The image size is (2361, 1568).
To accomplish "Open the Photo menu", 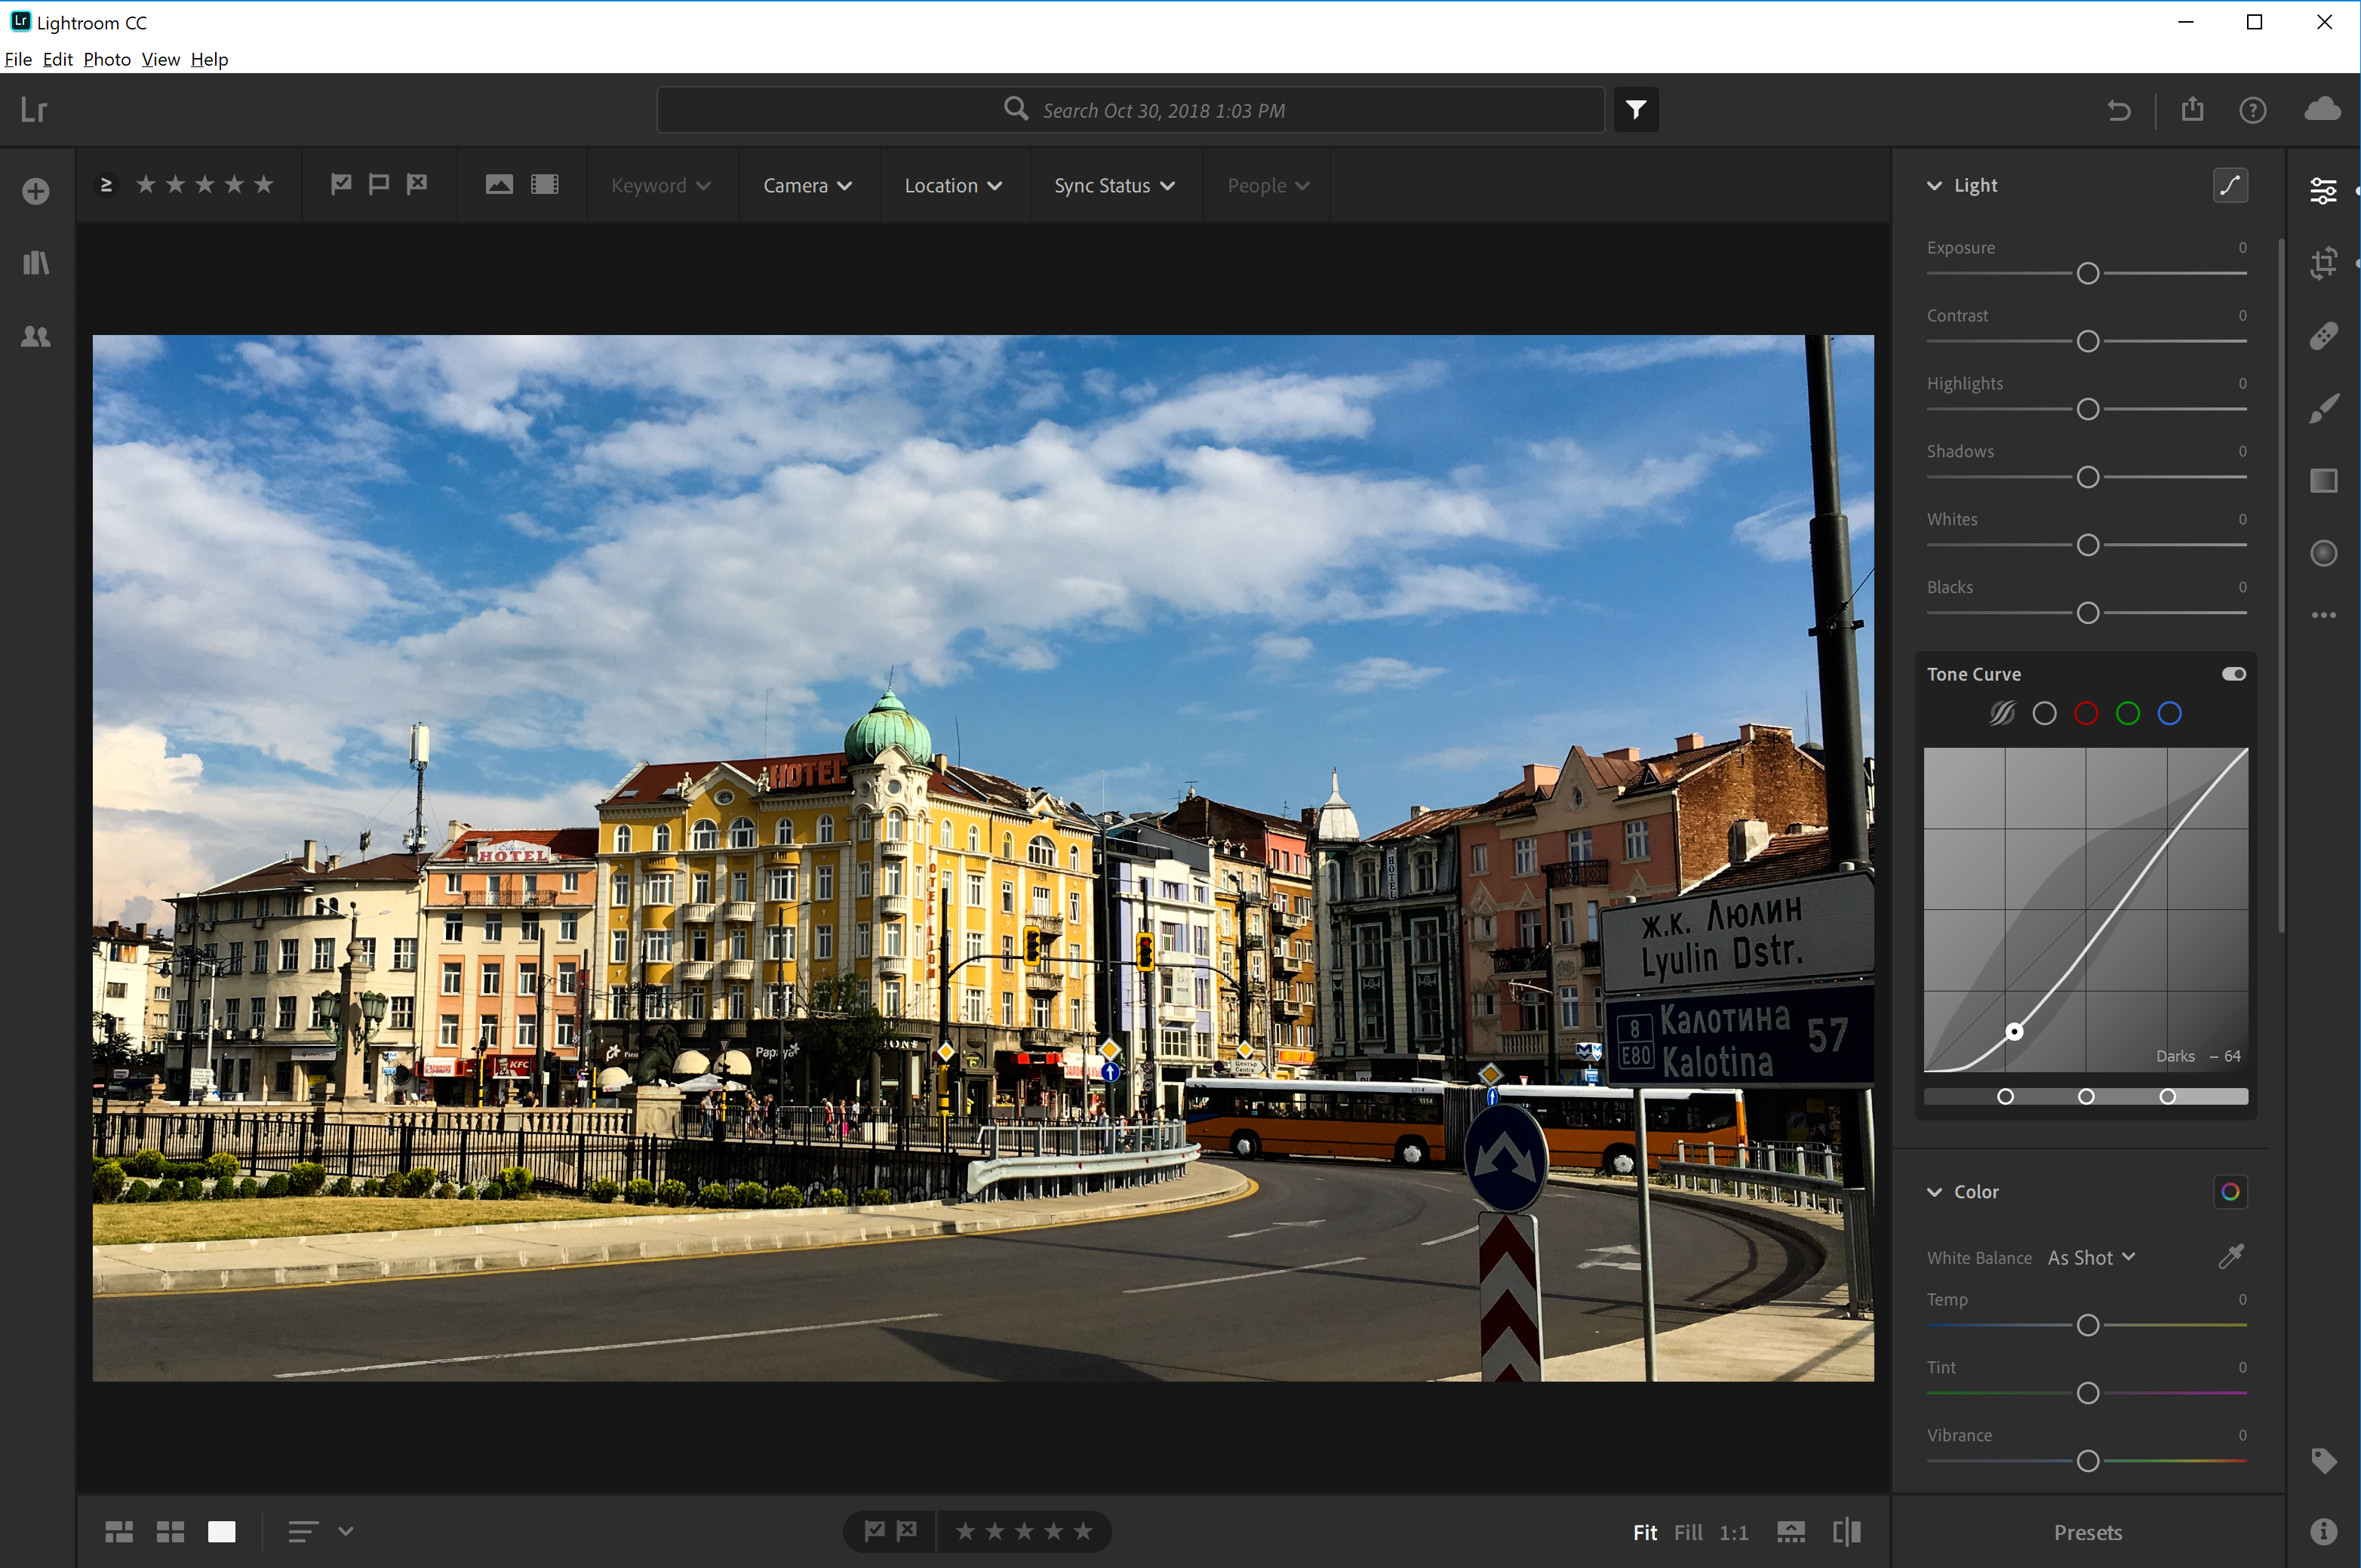I will click(105, 58).
